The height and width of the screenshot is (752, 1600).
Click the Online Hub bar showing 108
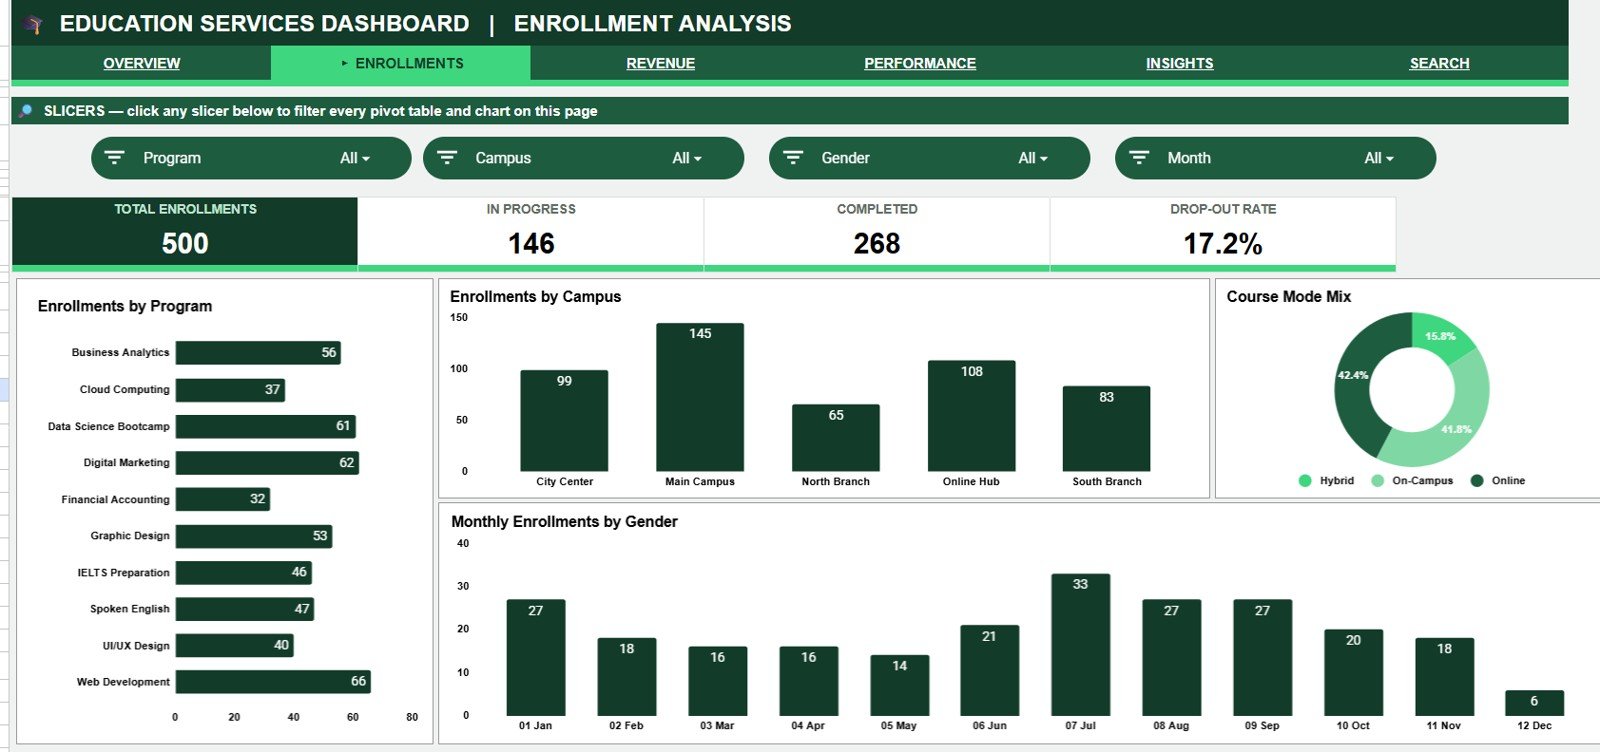[972, 415]
